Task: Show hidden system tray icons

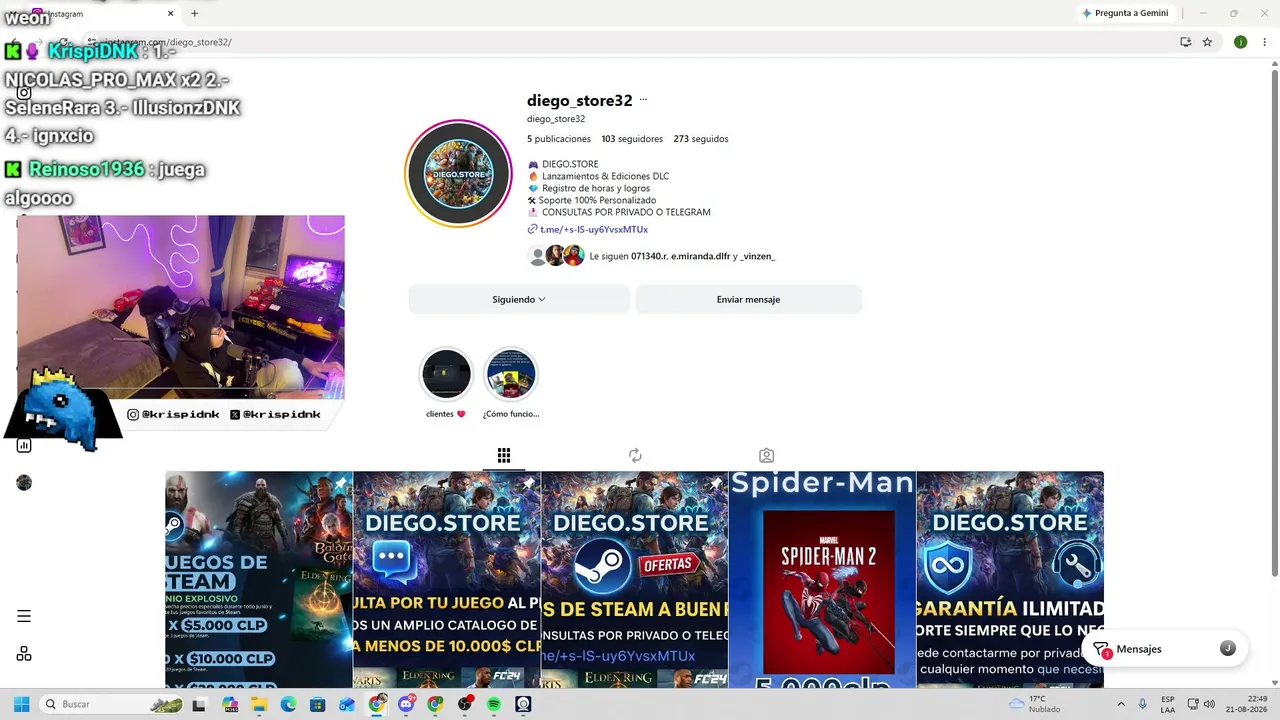Action: click(x=1120, y=704)
